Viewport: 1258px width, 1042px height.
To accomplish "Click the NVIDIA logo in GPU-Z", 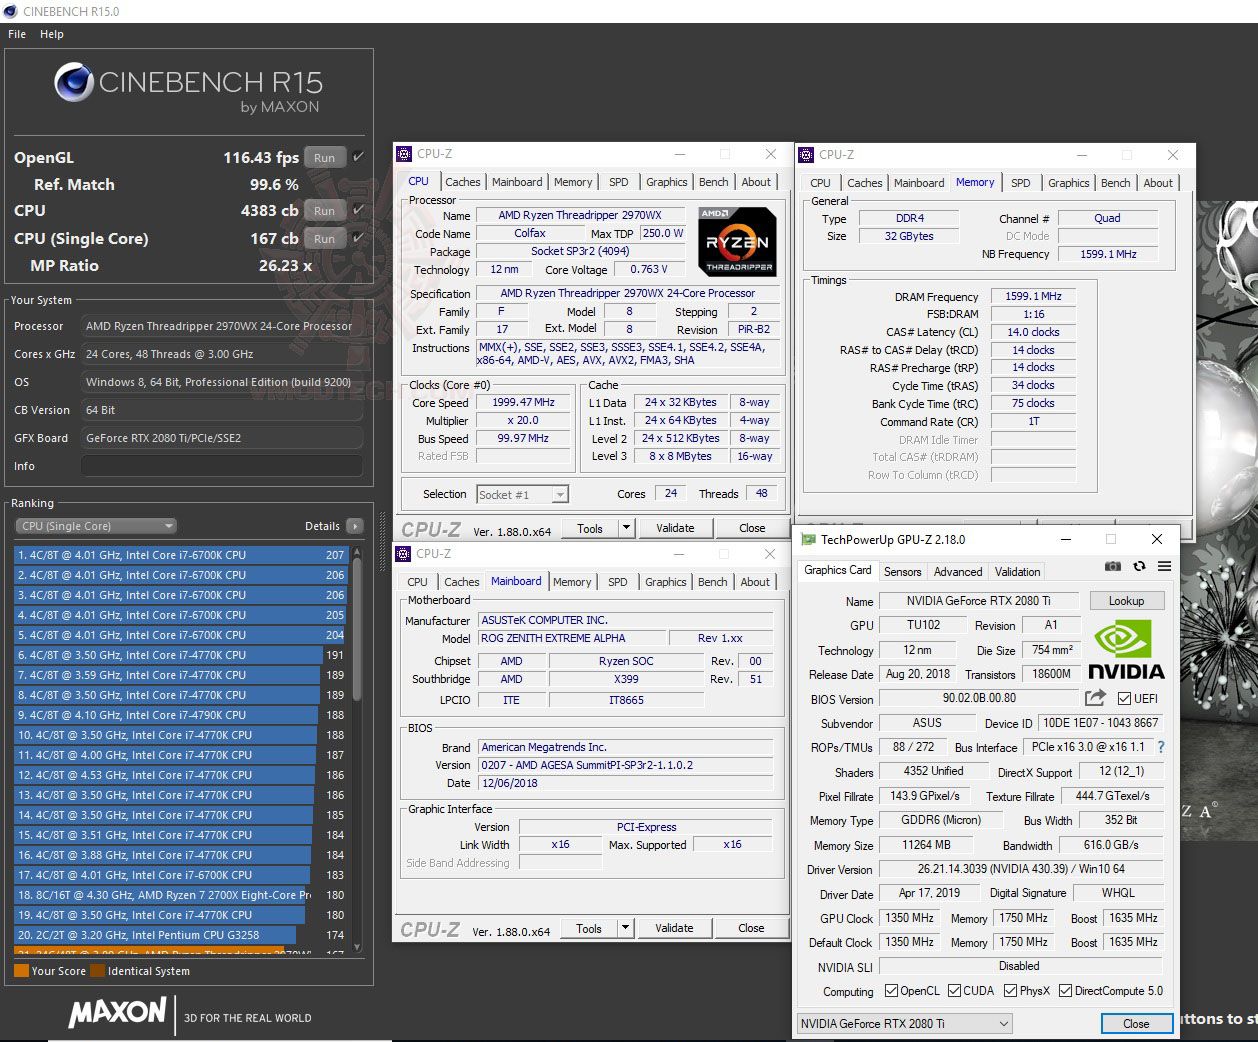I will pos(1126,650).
